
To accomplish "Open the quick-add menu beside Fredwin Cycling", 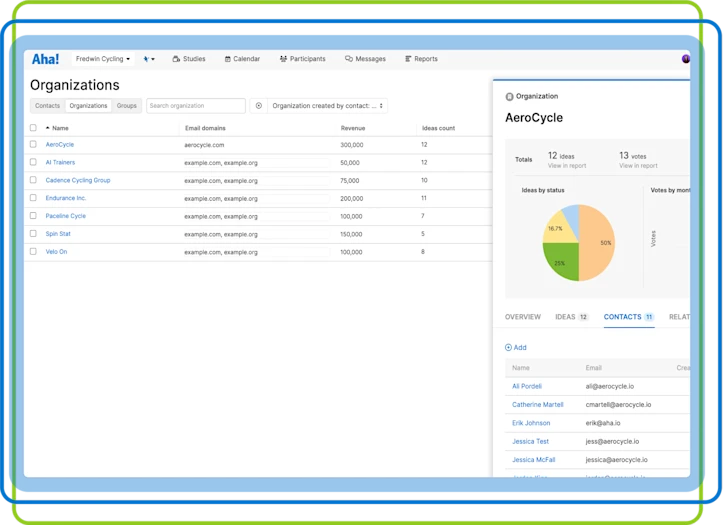I will click(x=148, y=59).
